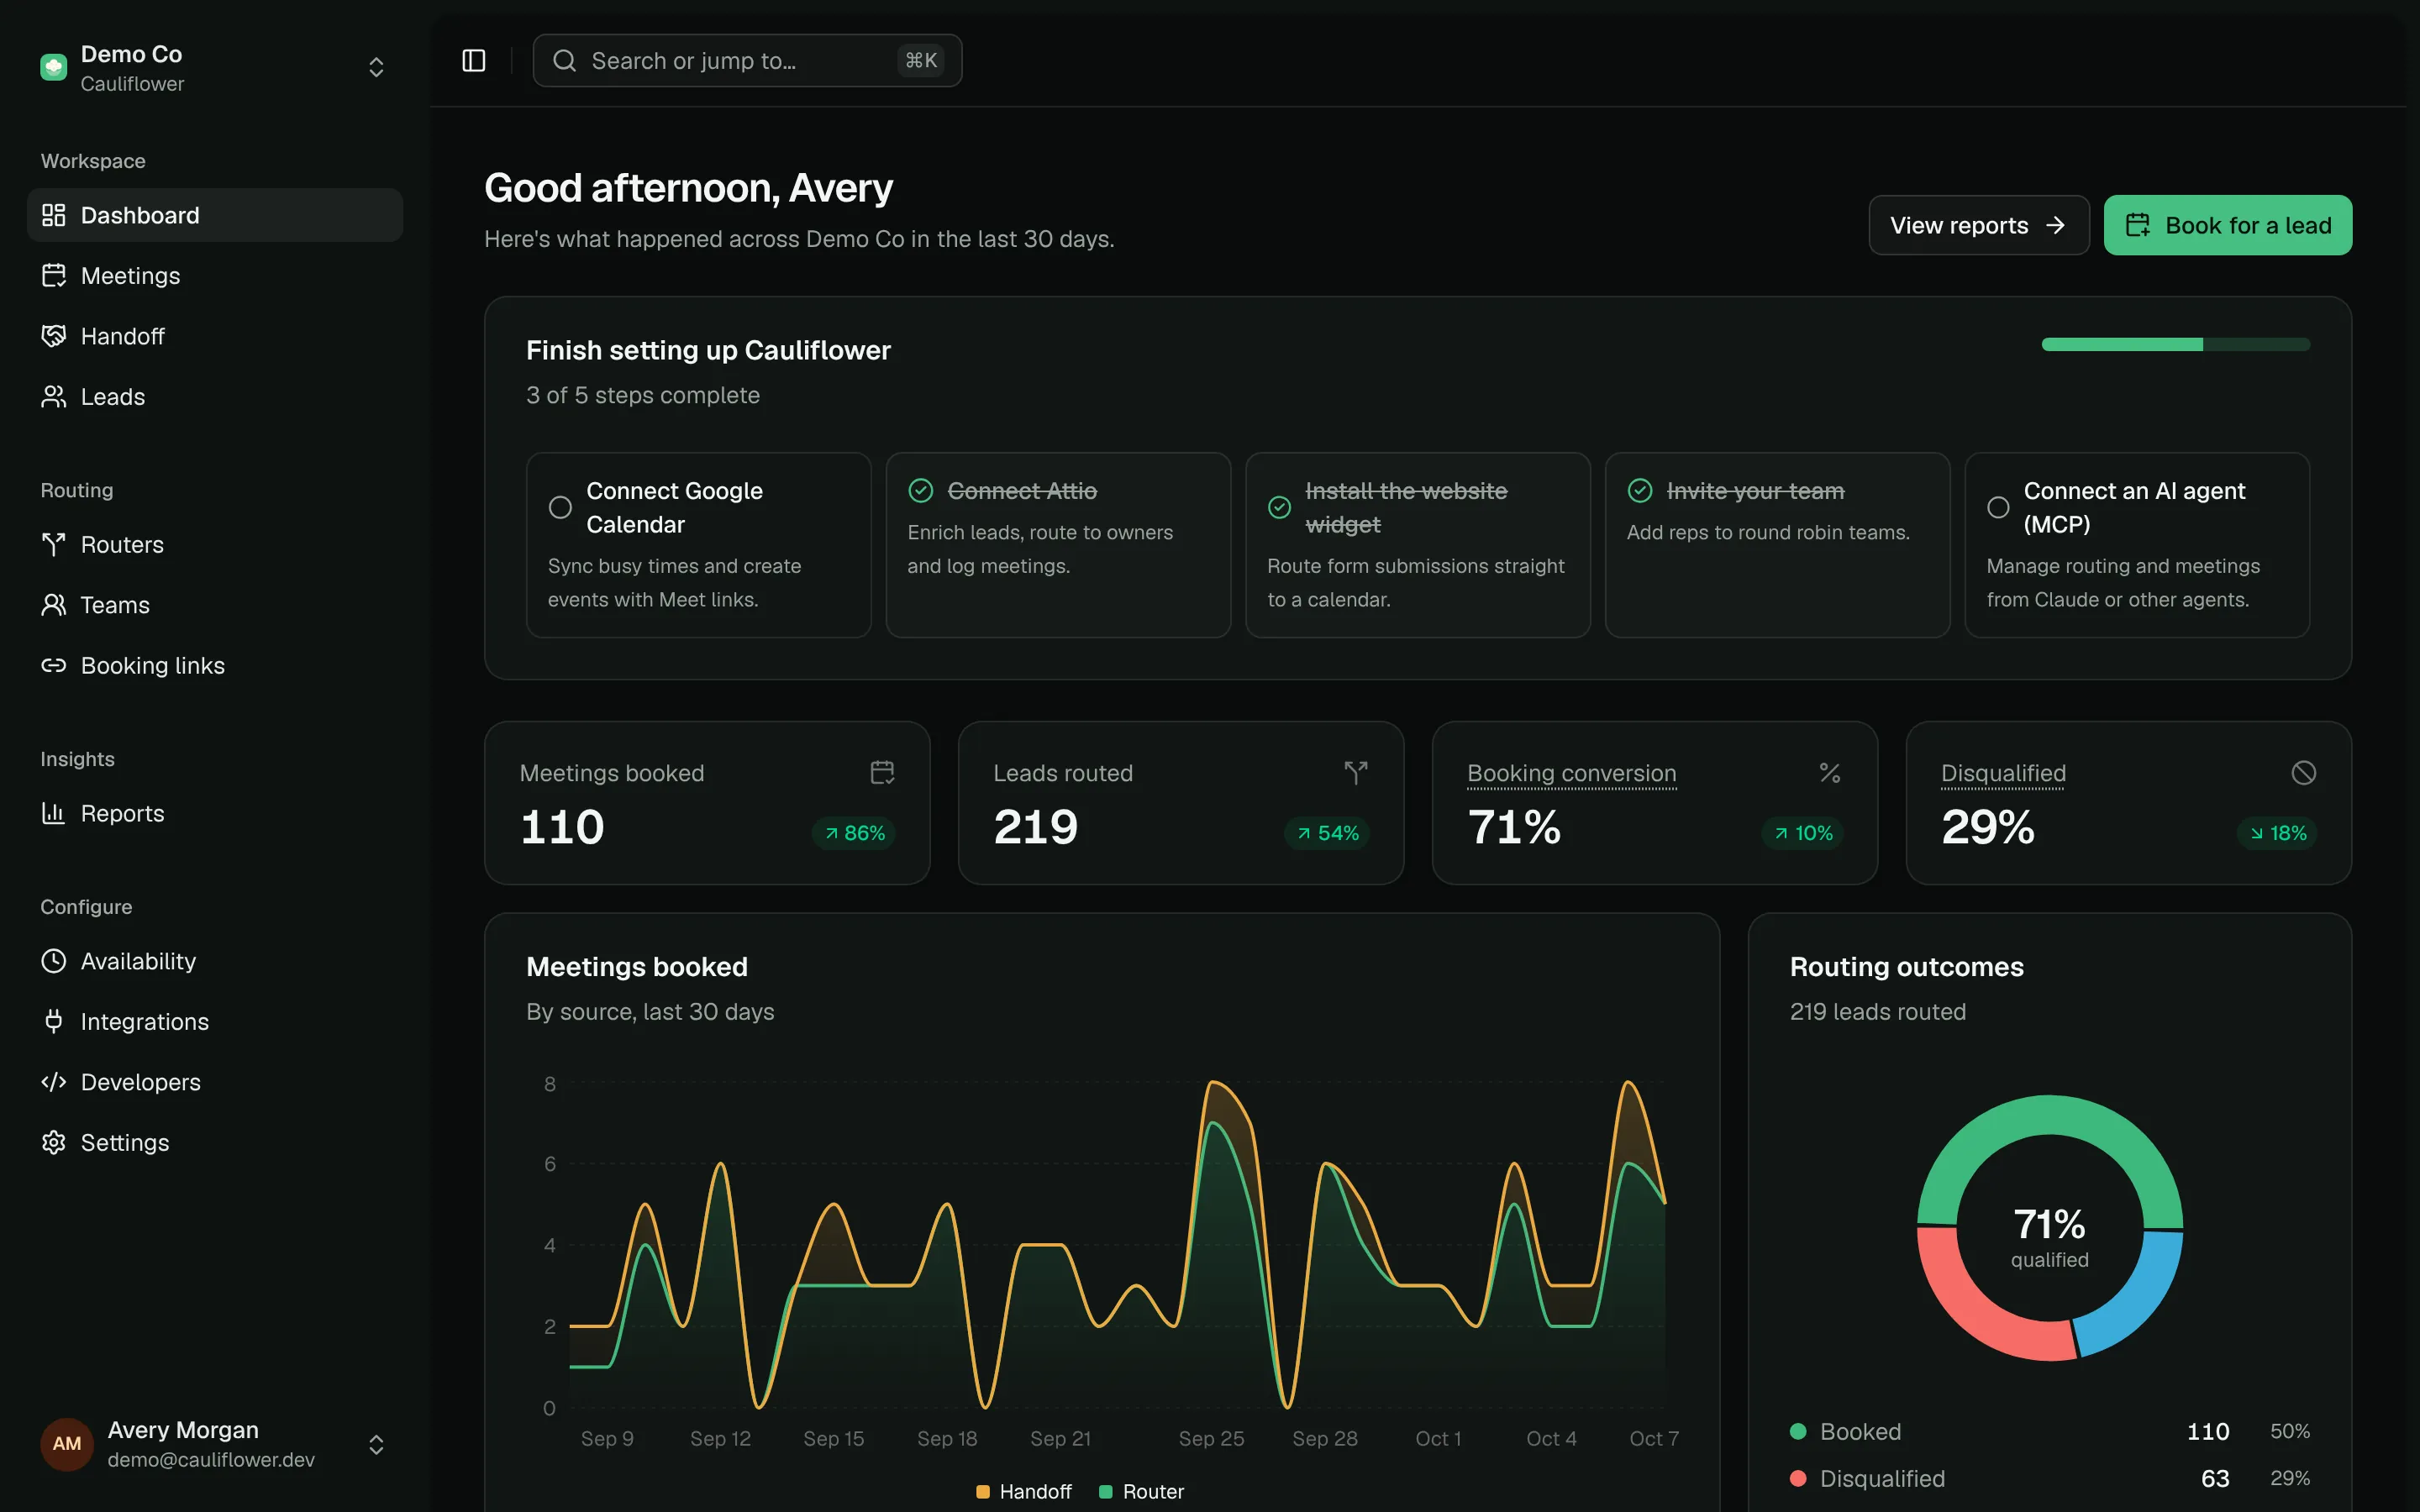Click the green check icon beside Connect Attio
Screen dimensions: 2420x1512
tap(921, 490)
